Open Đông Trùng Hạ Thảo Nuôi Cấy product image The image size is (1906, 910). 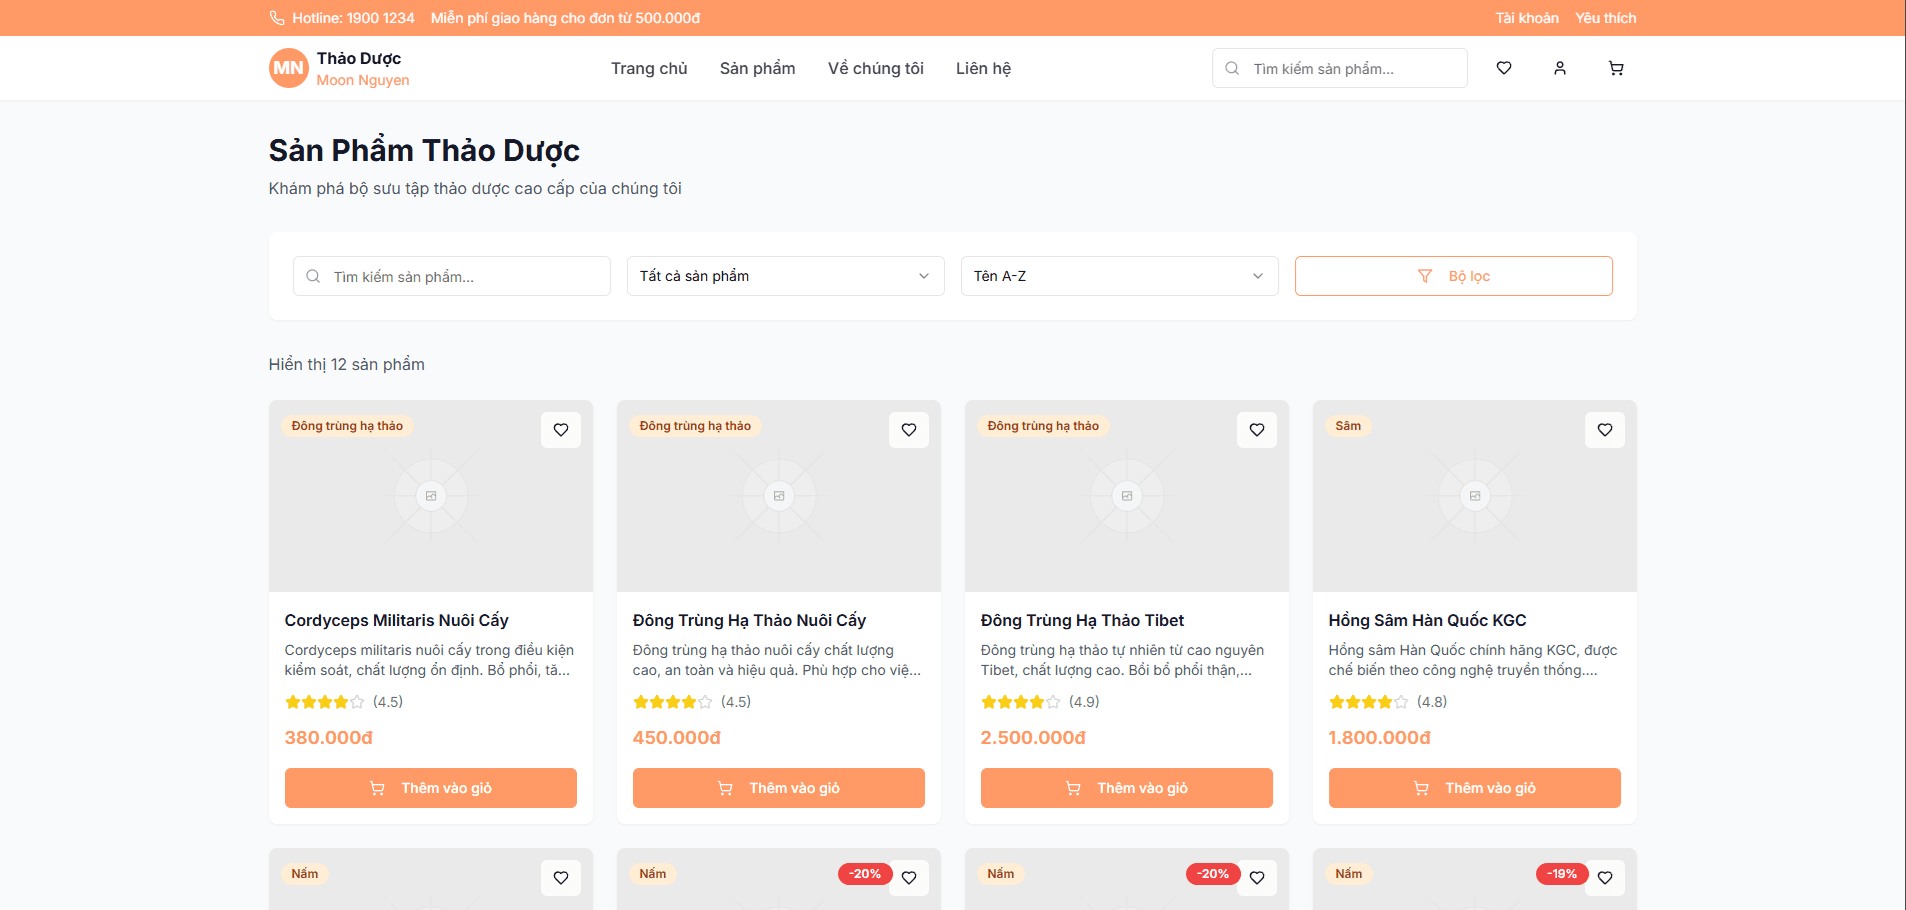779,496
